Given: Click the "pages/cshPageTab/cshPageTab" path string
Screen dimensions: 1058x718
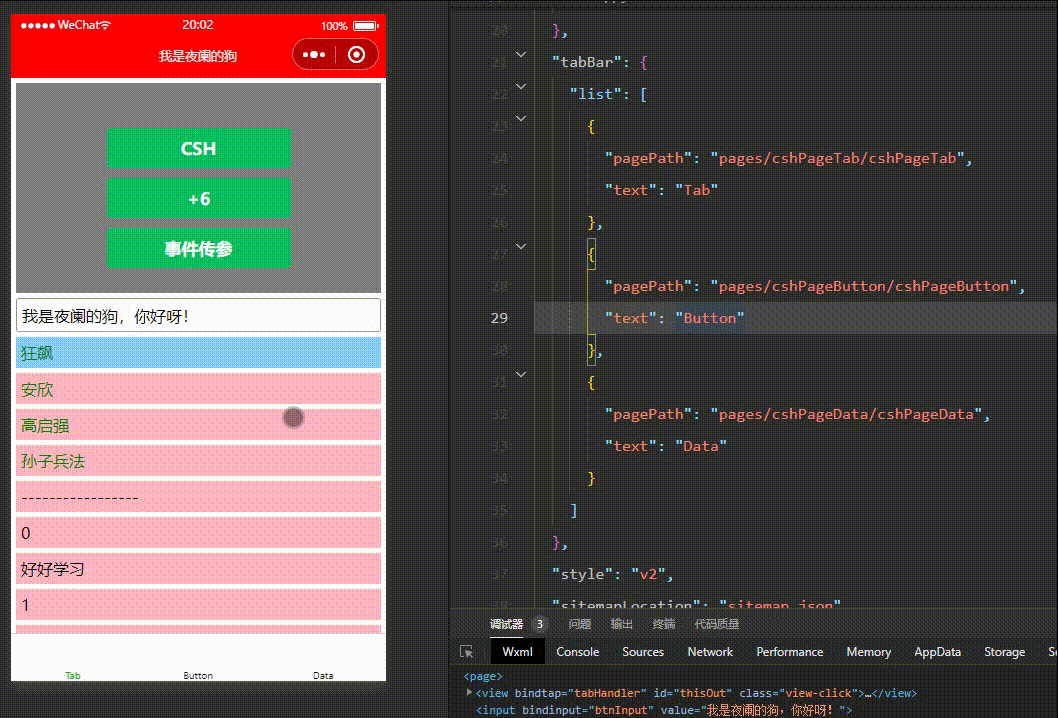Looking at the screenshot, I should point(837,158).
